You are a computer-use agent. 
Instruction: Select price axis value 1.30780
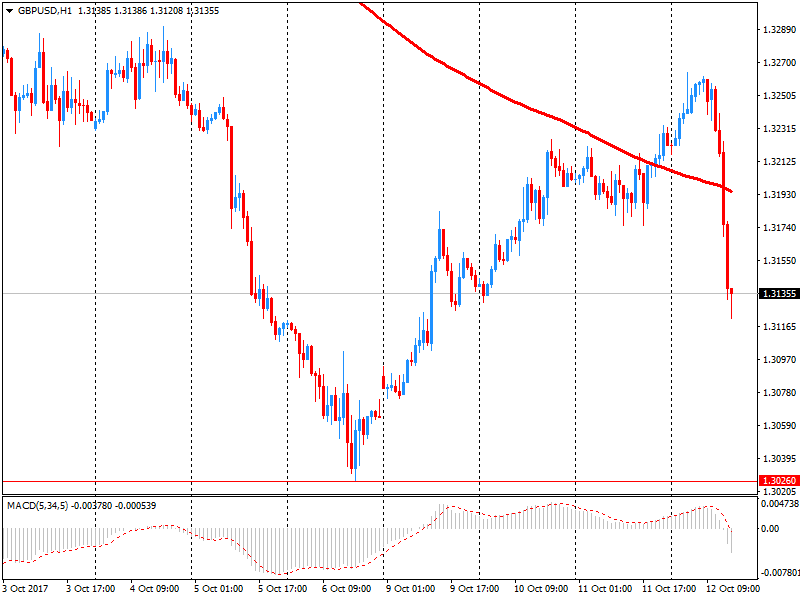779,392
